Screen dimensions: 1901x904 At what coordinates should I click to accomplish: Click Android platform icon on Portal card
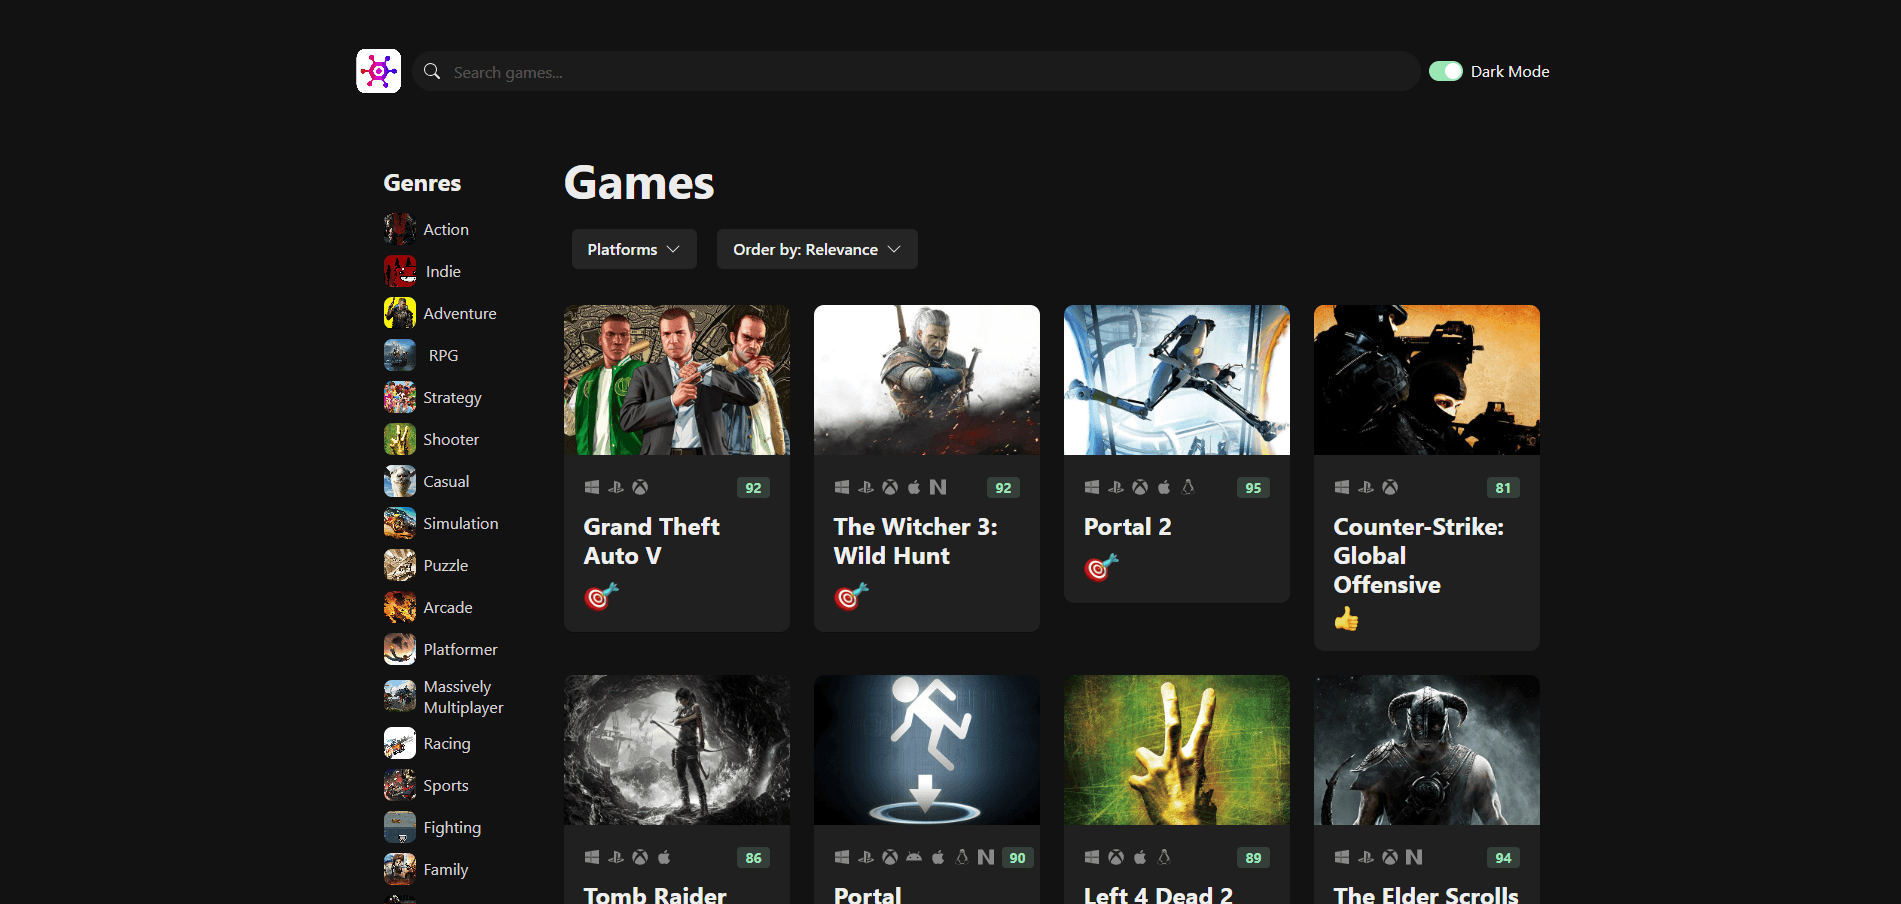click(914, 857)
